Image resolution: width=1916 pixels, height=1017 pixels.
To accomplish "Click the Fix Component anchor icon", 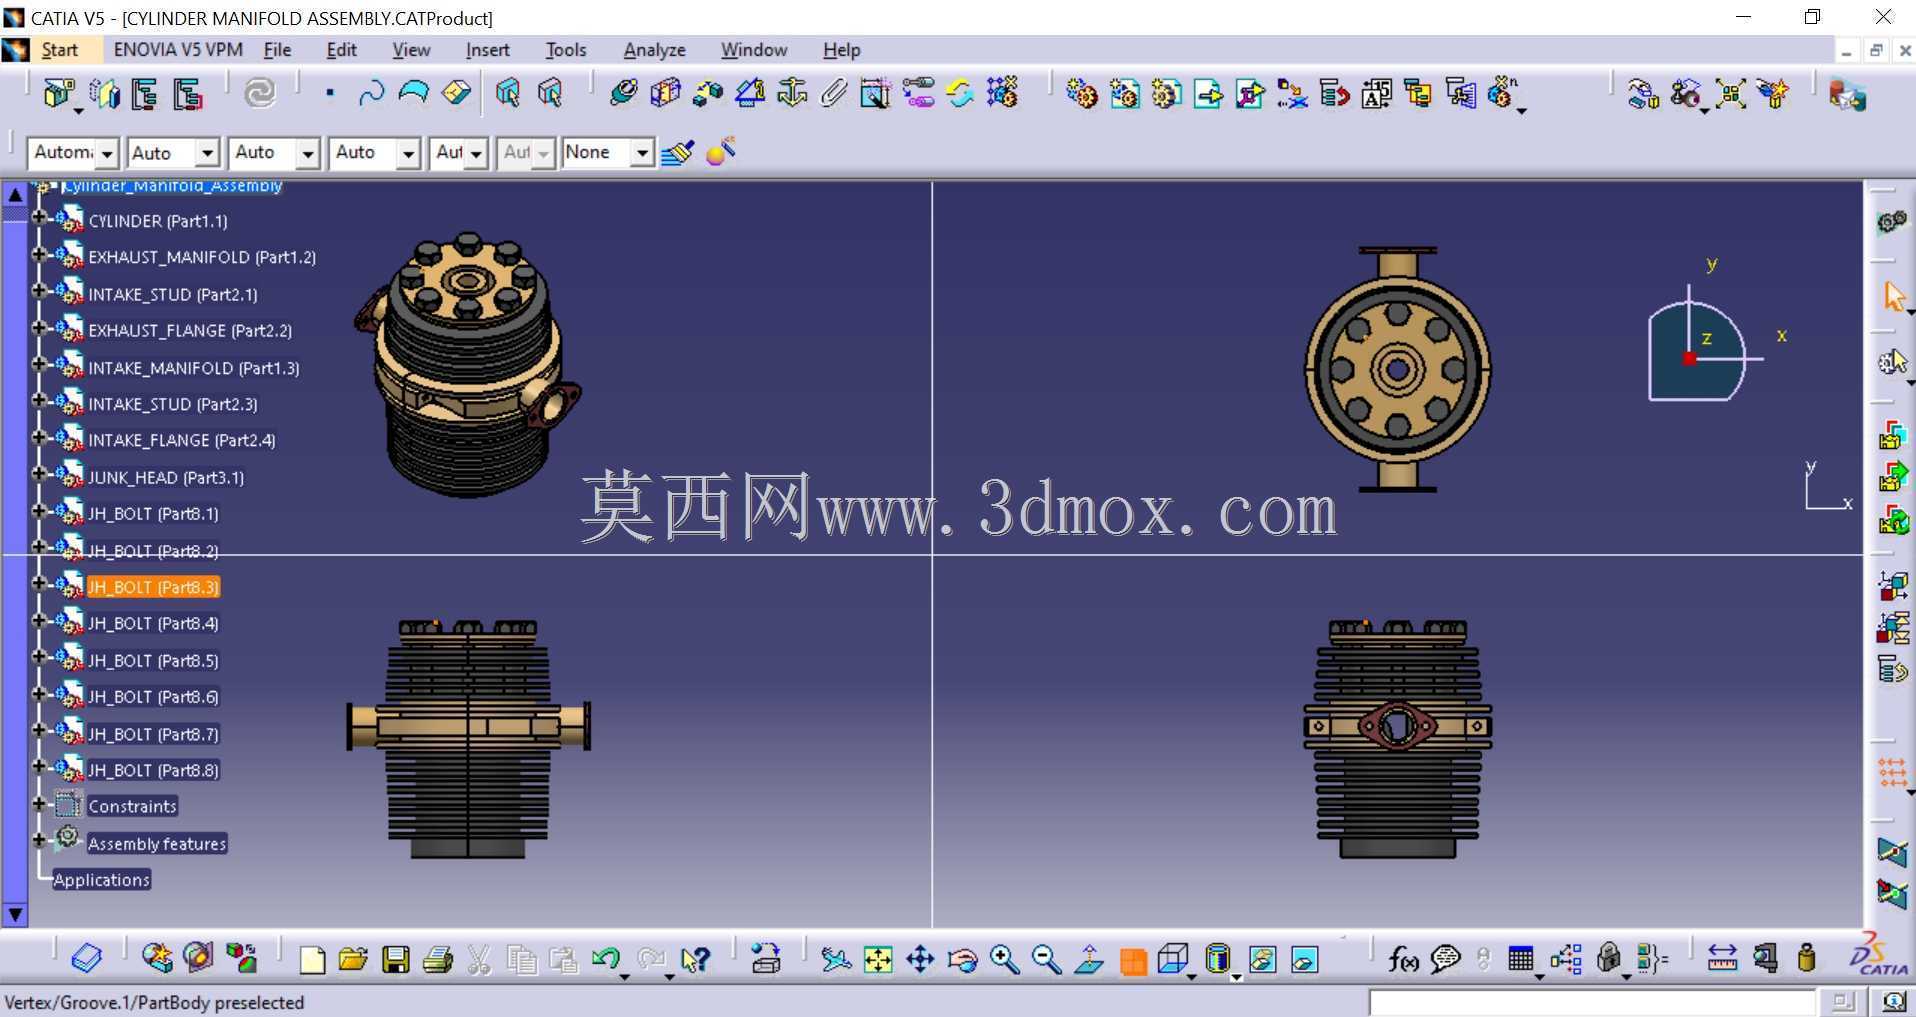I will [792, 94].
